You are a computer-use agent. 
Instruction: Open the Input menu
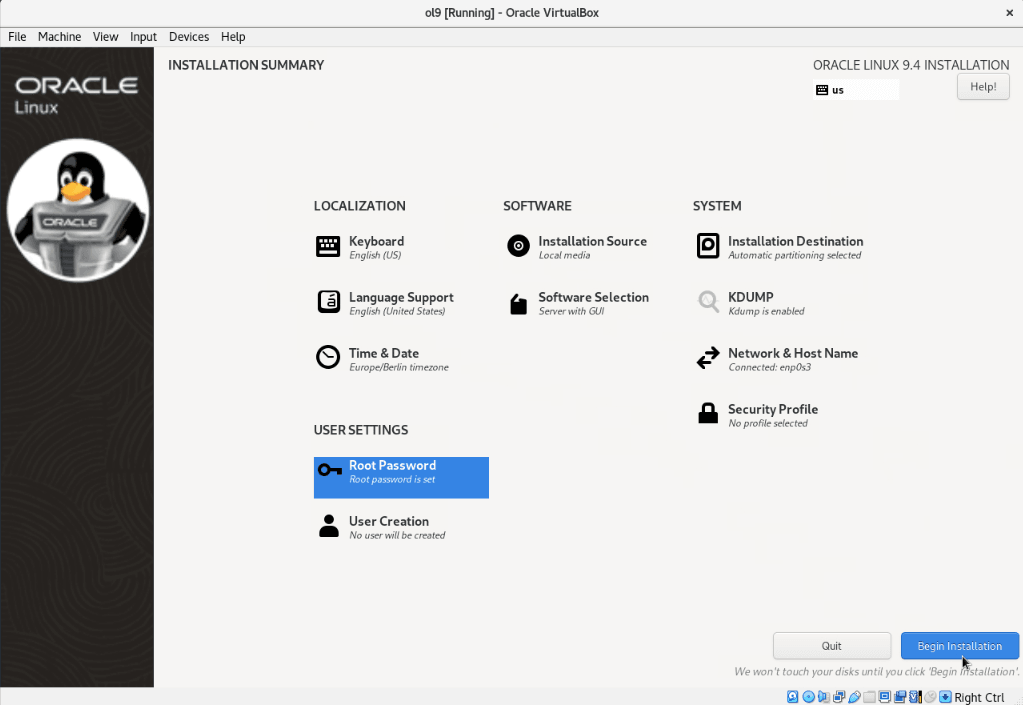click(143, 37)
